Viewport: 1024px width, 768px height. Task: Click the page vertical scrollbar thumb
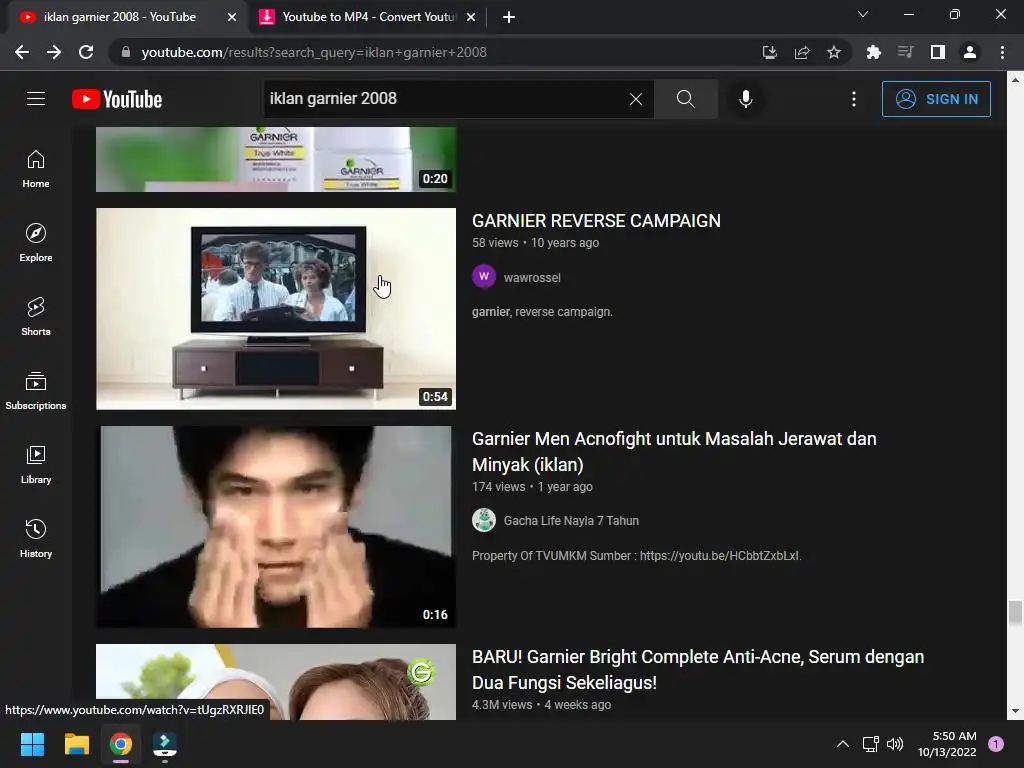1014,613
